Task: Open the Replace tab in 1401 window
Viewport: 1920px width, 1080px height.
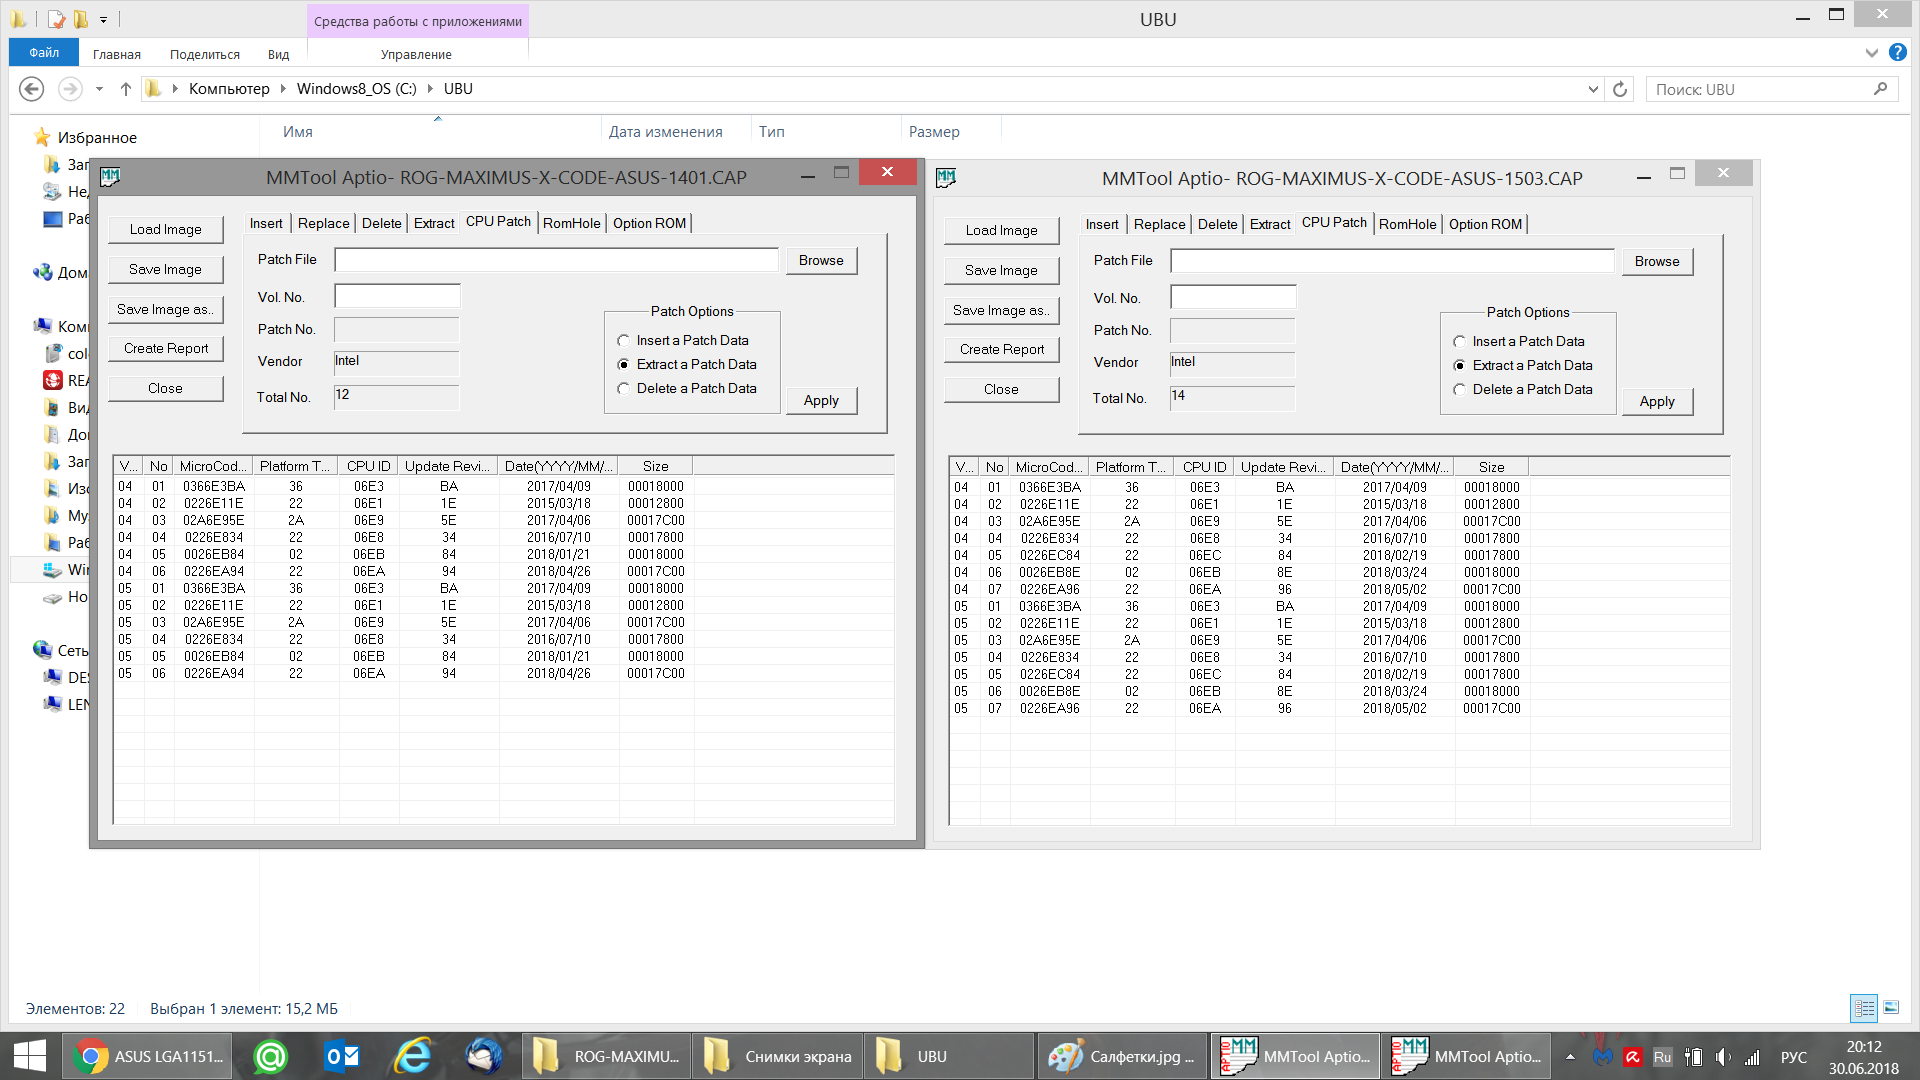Action: coord(323,223)
